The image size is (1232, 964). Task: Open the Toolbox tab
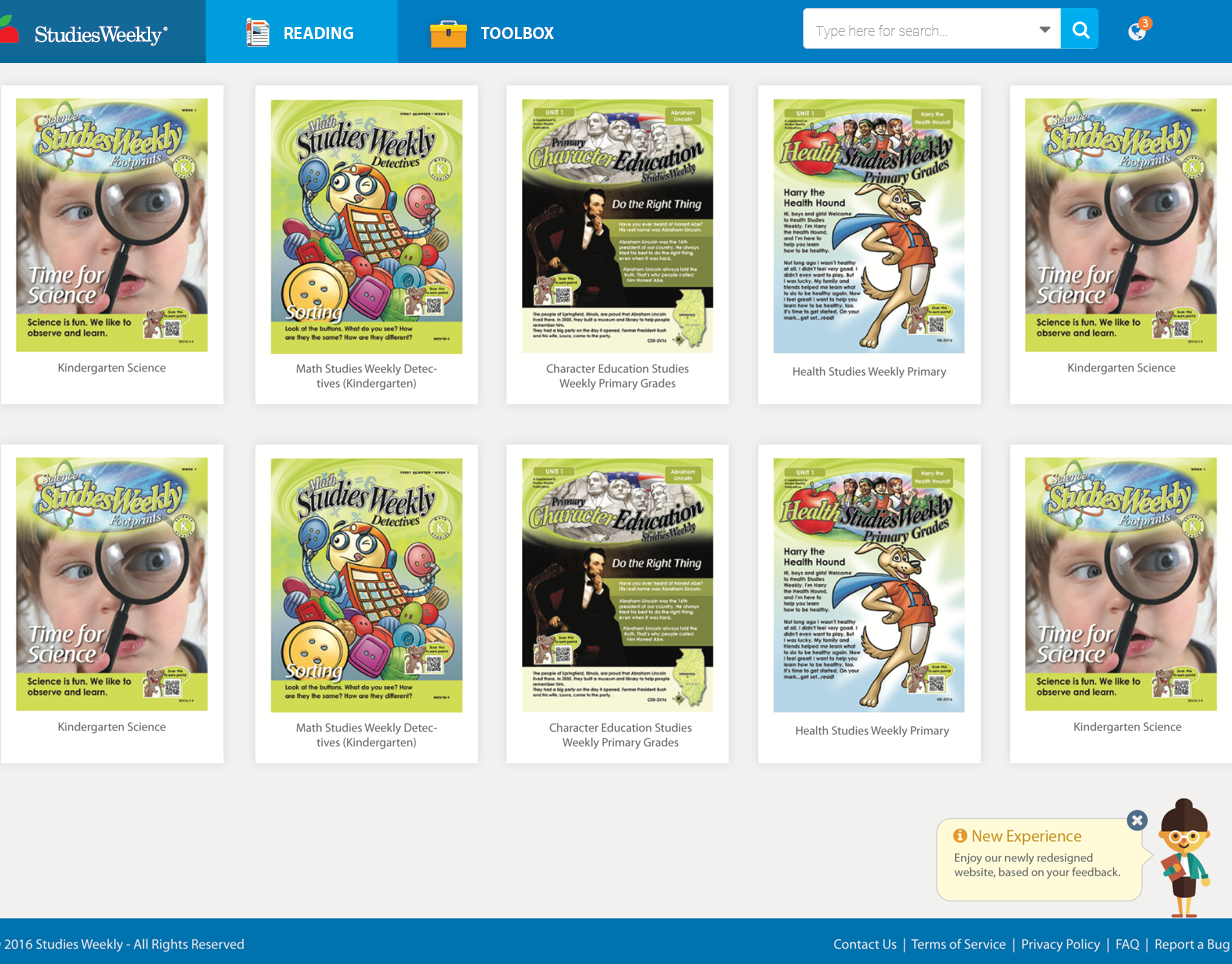(x=492, y=32)
